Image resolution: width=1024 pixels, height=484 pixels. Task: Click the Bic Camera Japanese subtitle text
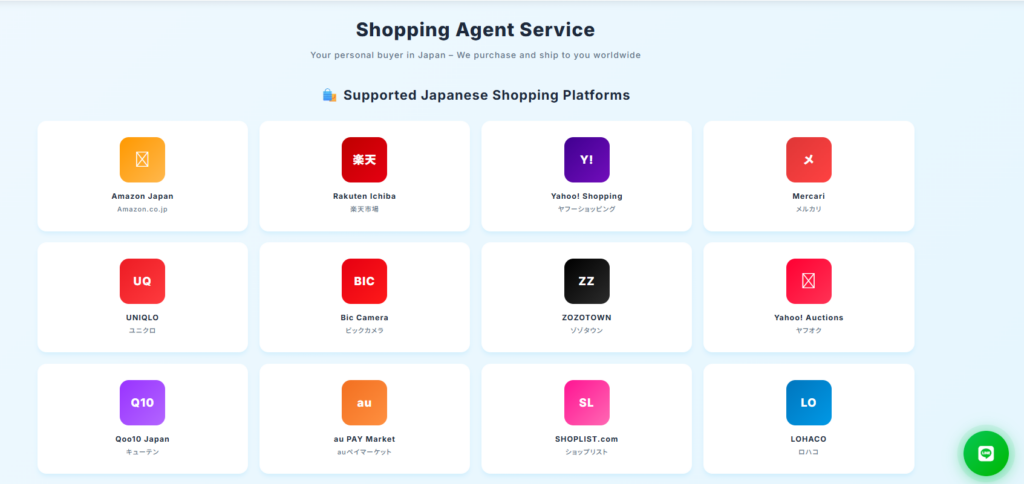[364, 330]
